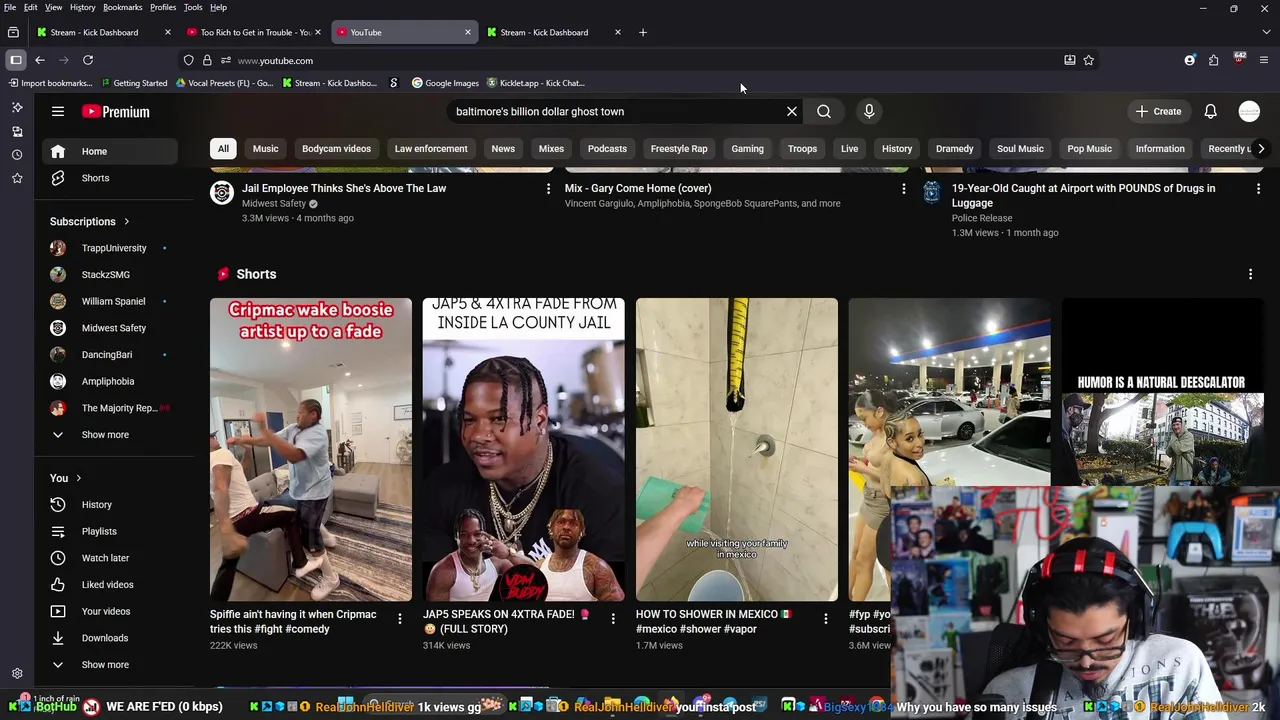Select the Law enforcement chip
Viewport: 1280px width, 720px height.
(x=431, y=149)
